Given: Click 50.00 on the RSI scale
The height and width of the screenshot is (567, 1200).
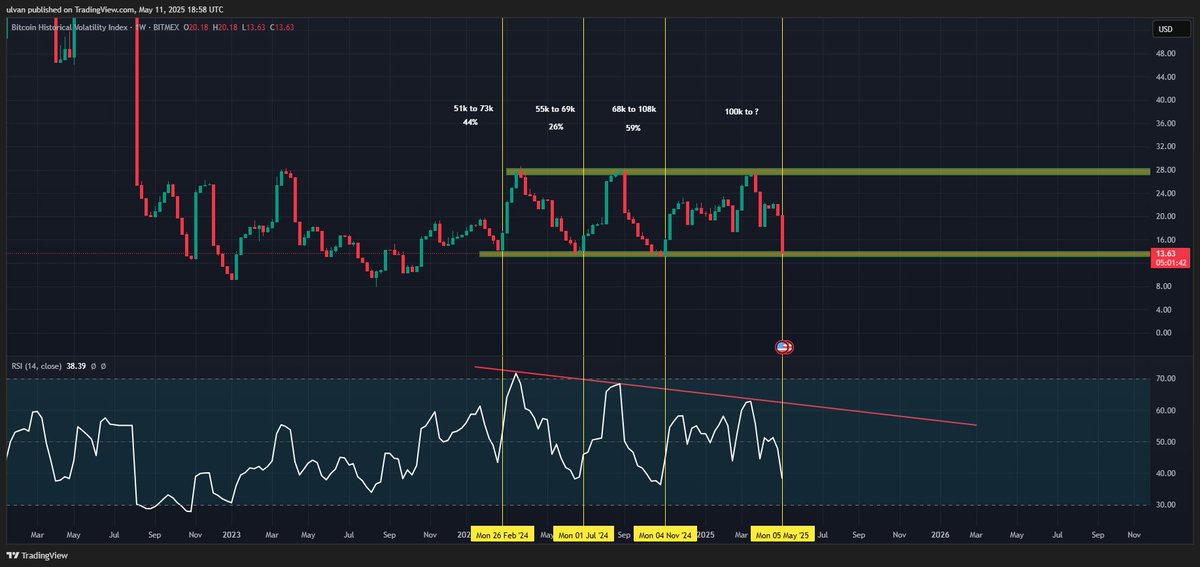Looking at the screenshot, I should coord(1165,441).
